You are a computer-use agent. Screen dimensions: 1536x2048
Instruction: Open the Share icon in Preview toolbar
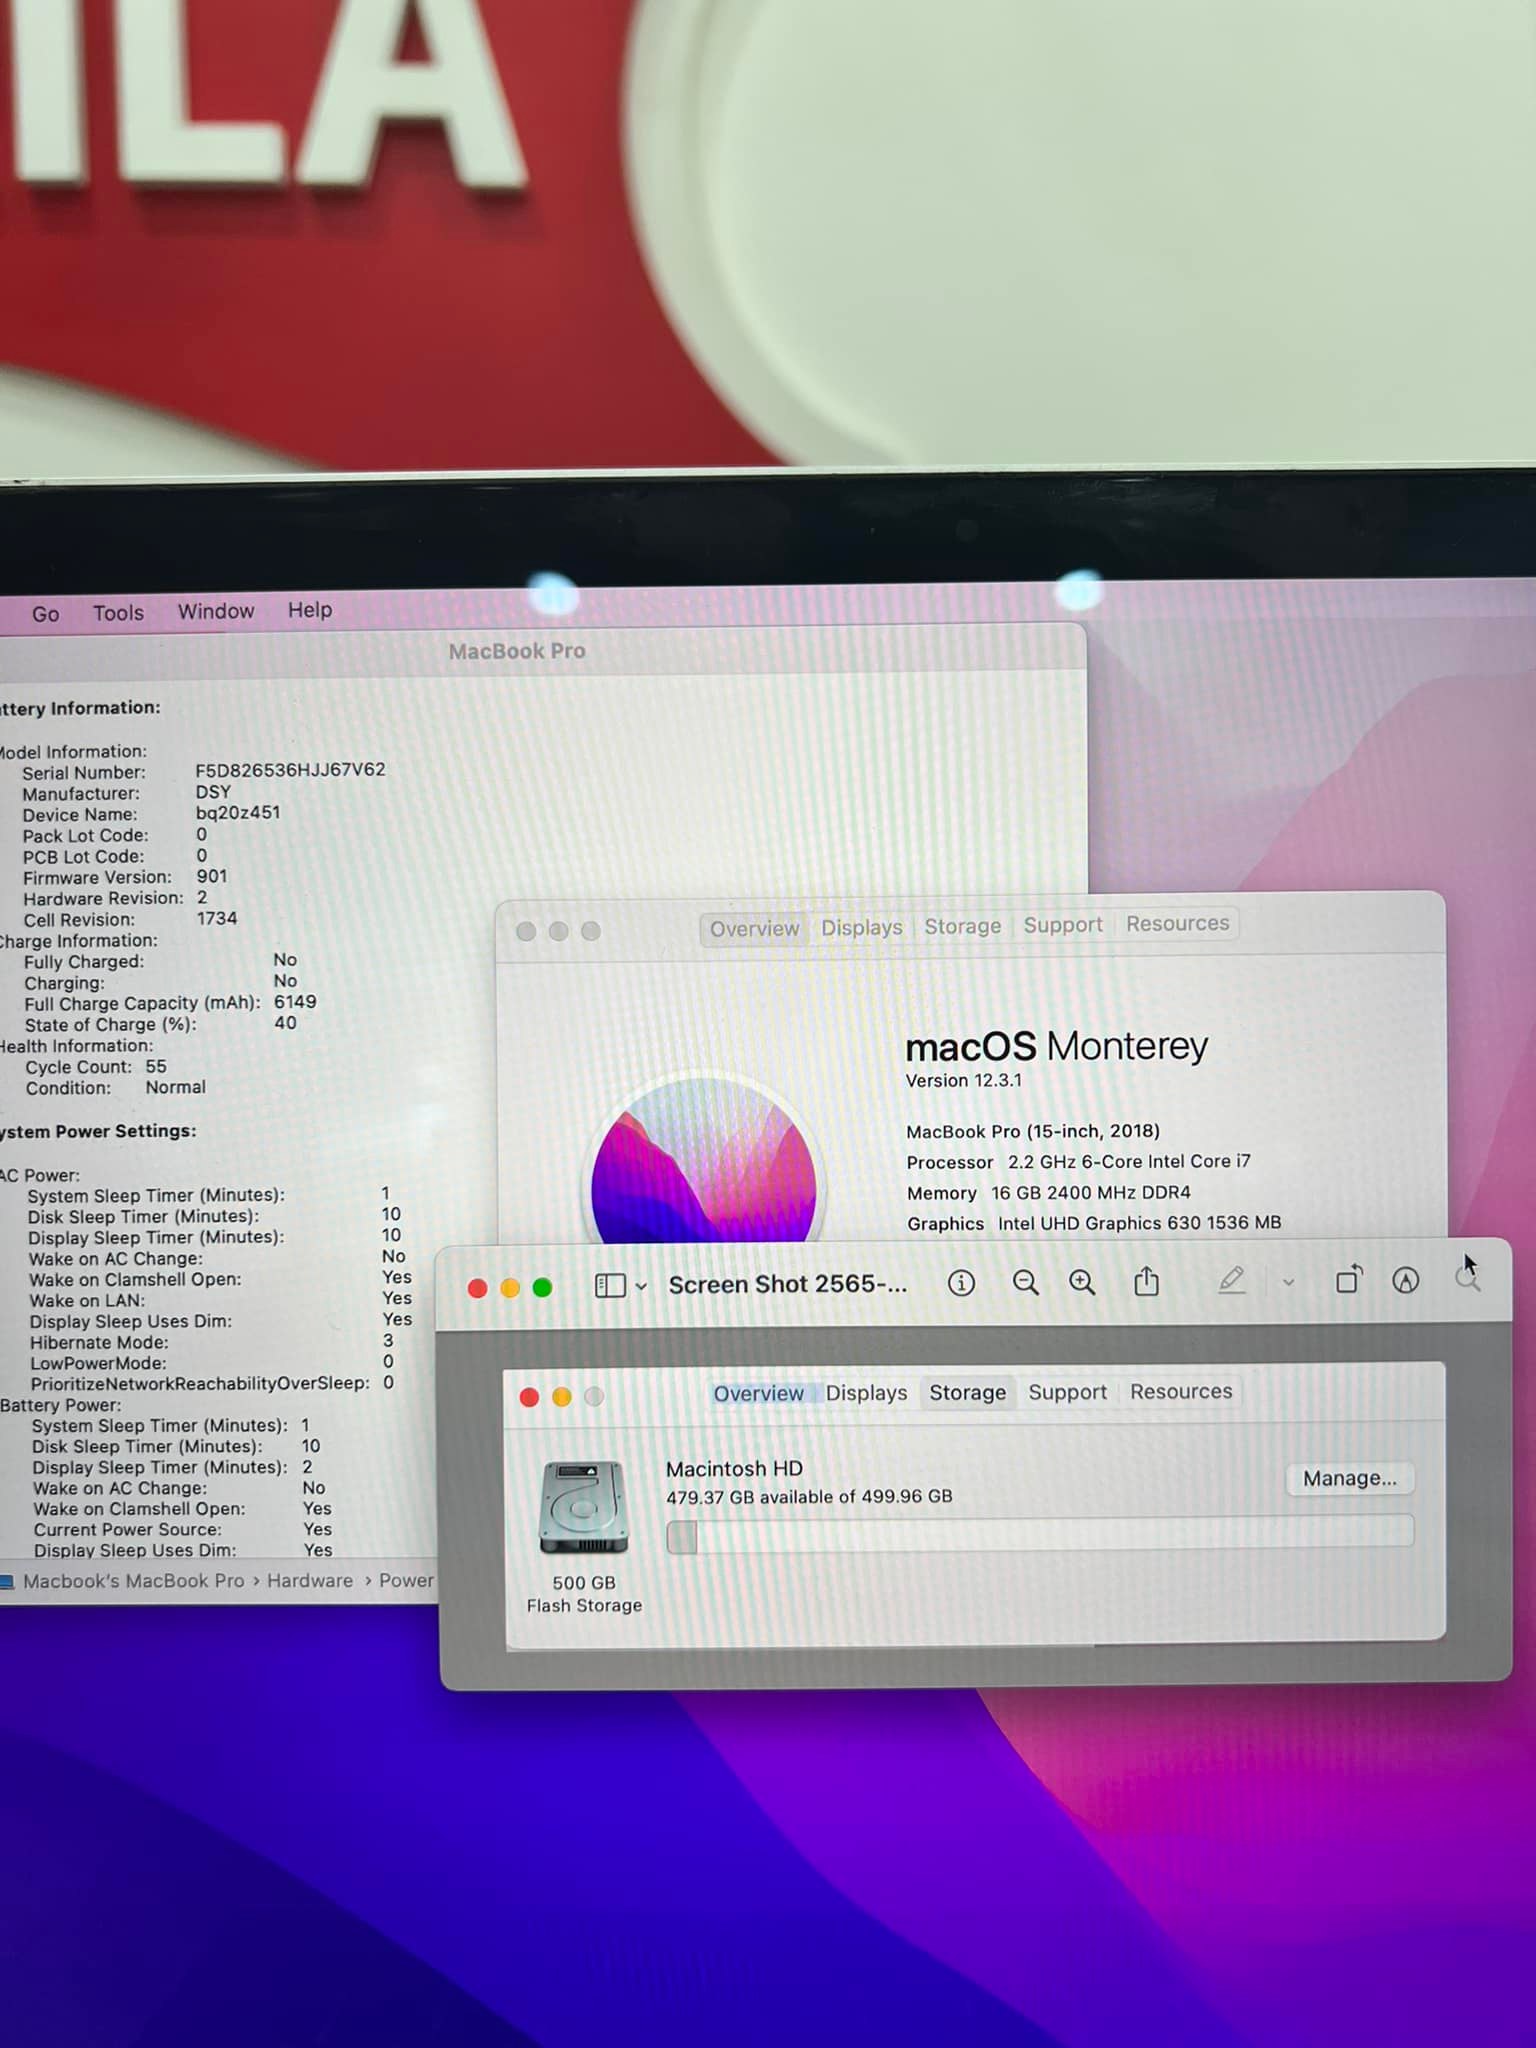1146,1282
